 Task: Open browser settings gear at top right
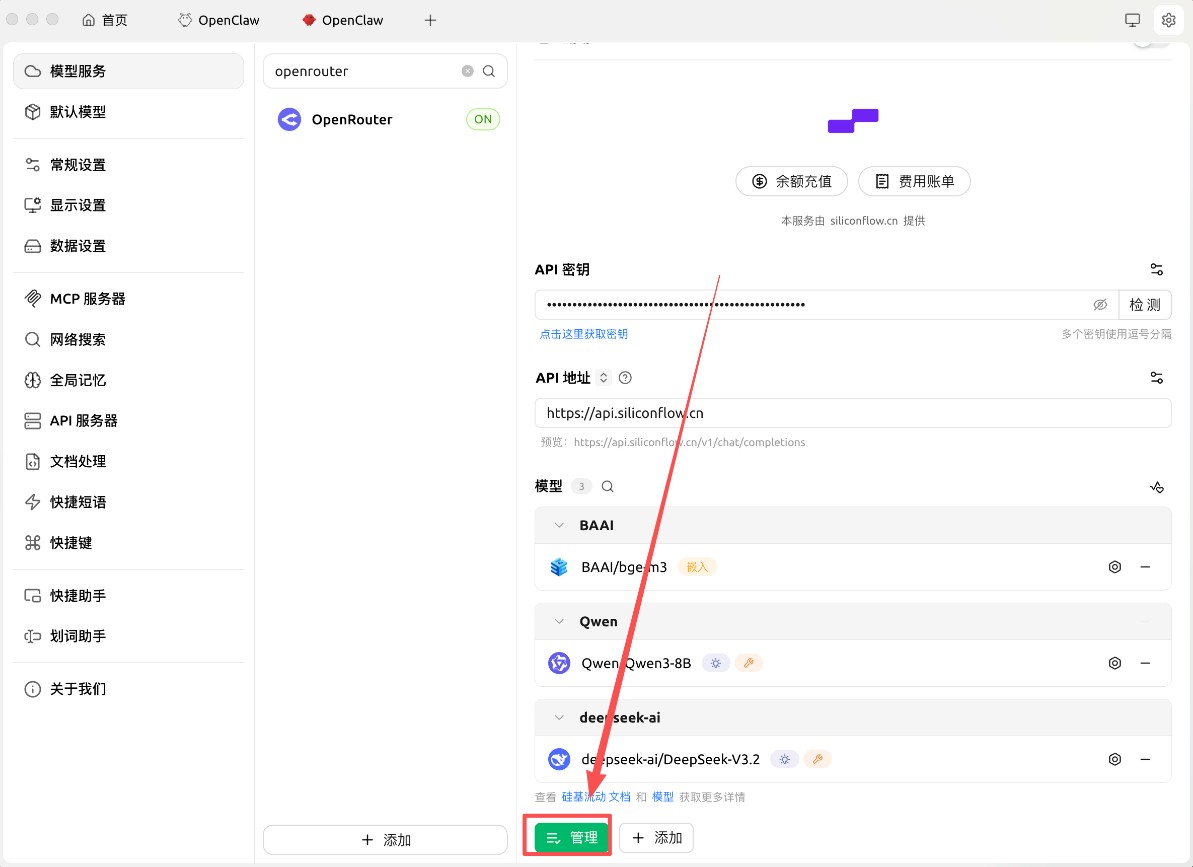coord(1168,19)
